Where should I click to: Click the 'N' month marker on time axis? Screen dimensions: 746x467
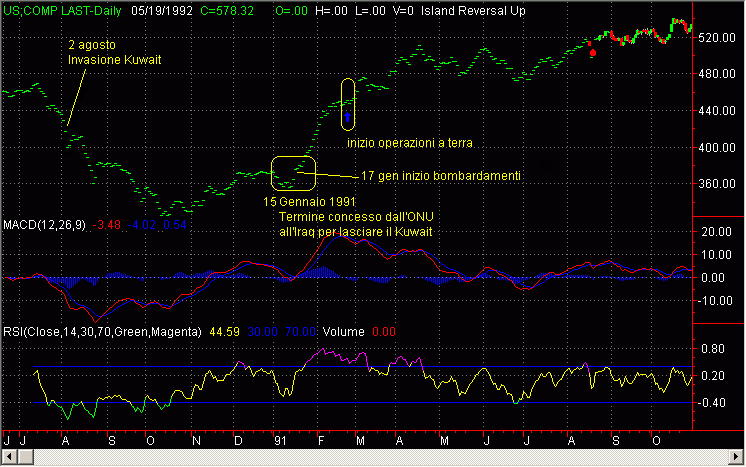(196, 440)
